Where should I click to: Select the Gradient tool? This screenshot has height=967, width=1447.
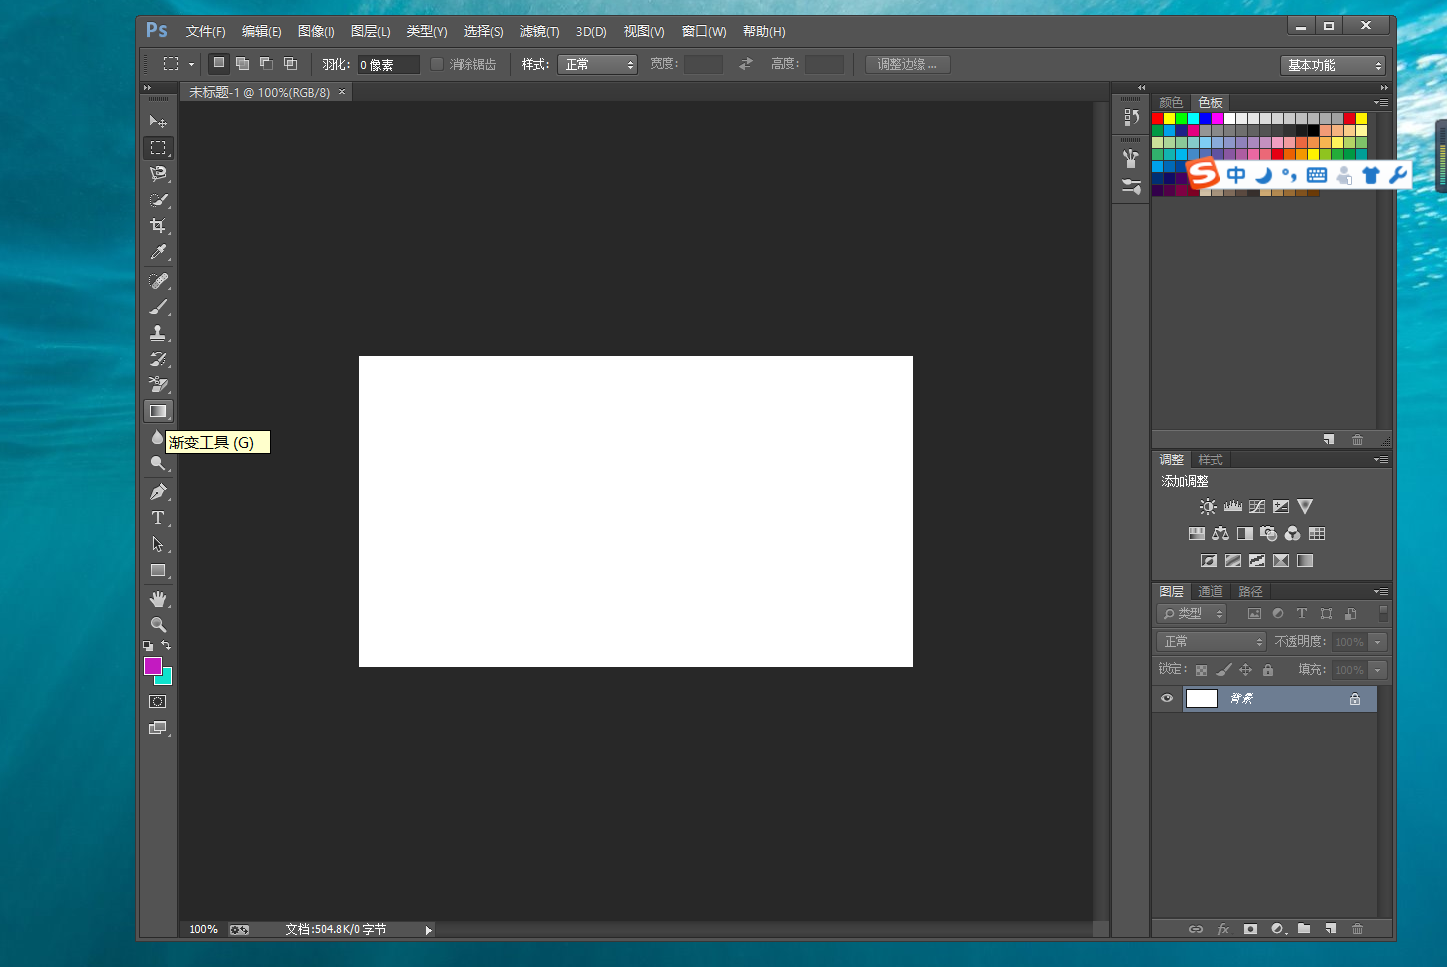point(158,411)
